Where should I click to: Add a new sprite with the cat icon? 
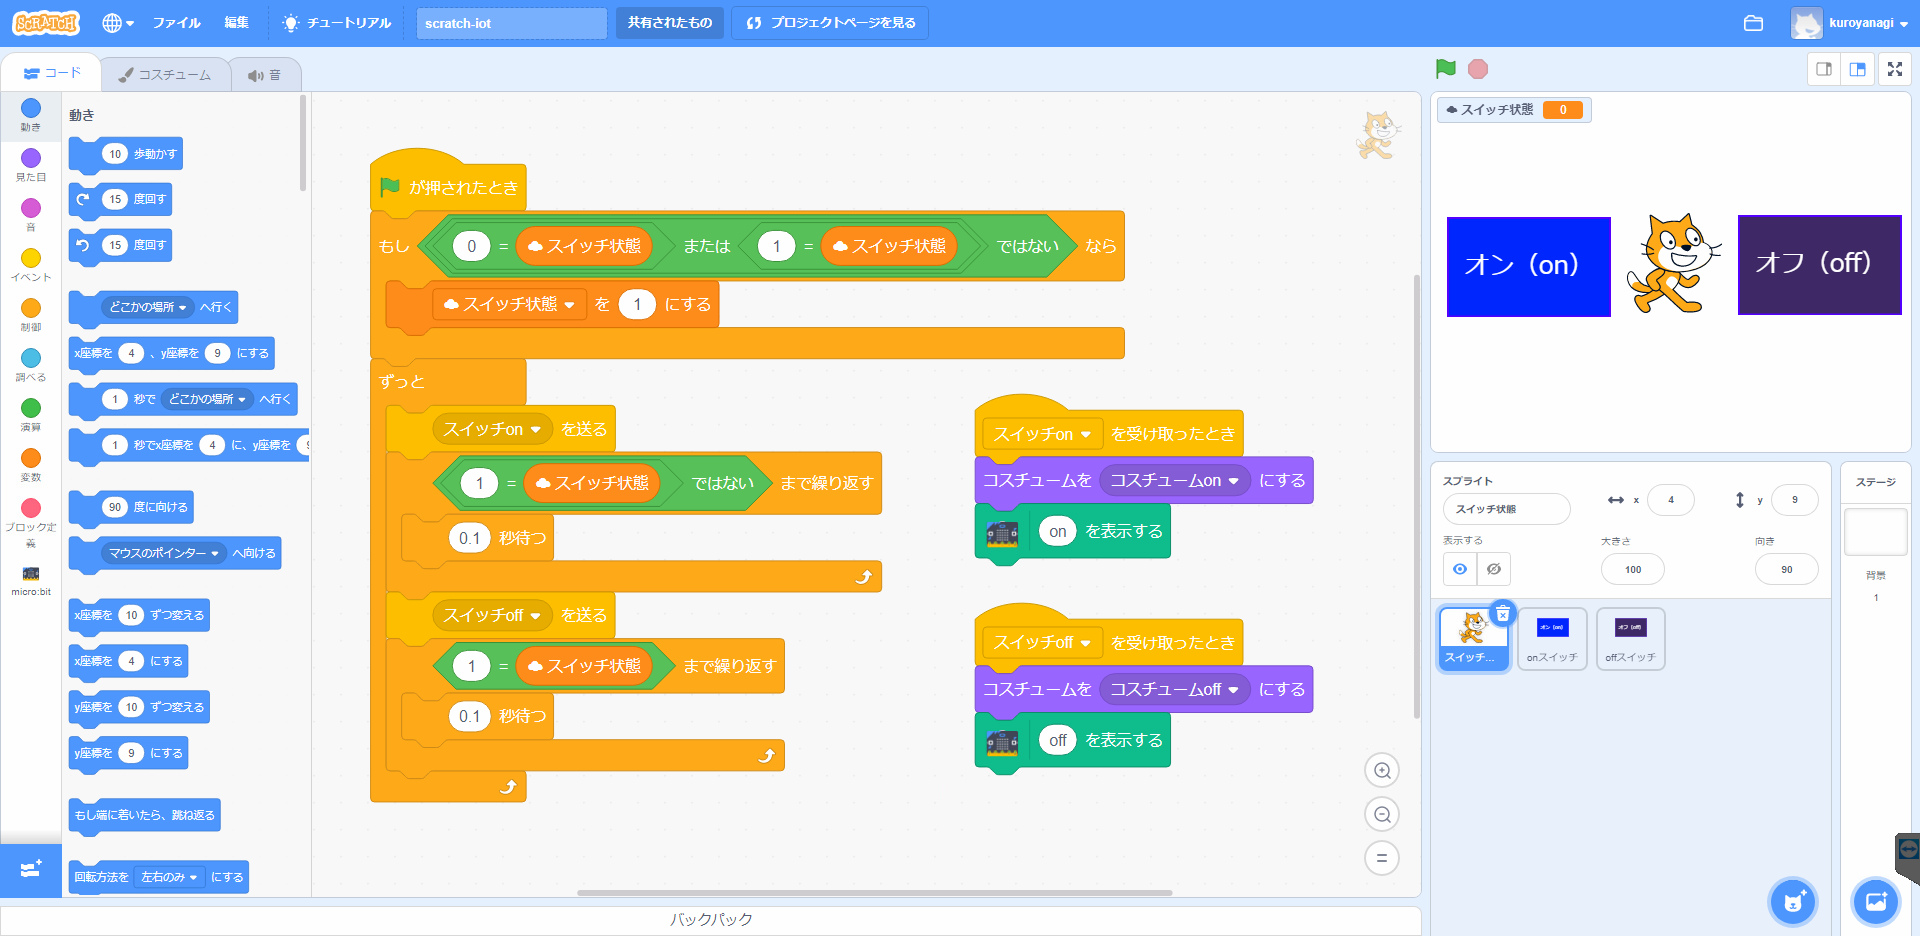[x=1792, y=901]
